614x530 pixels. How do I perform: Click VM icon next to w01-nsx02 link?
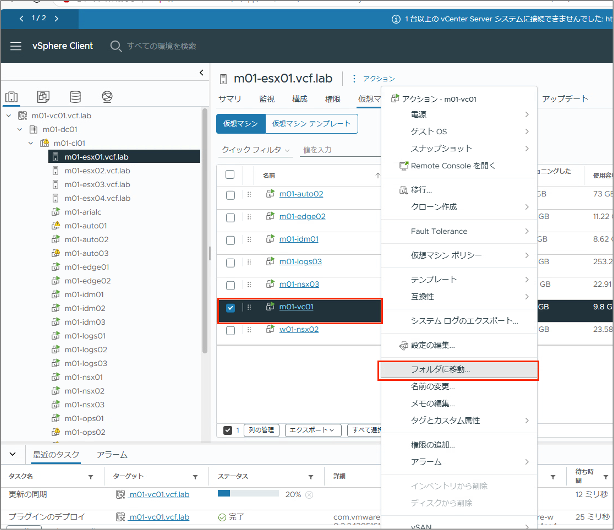[x=270, y=329]
